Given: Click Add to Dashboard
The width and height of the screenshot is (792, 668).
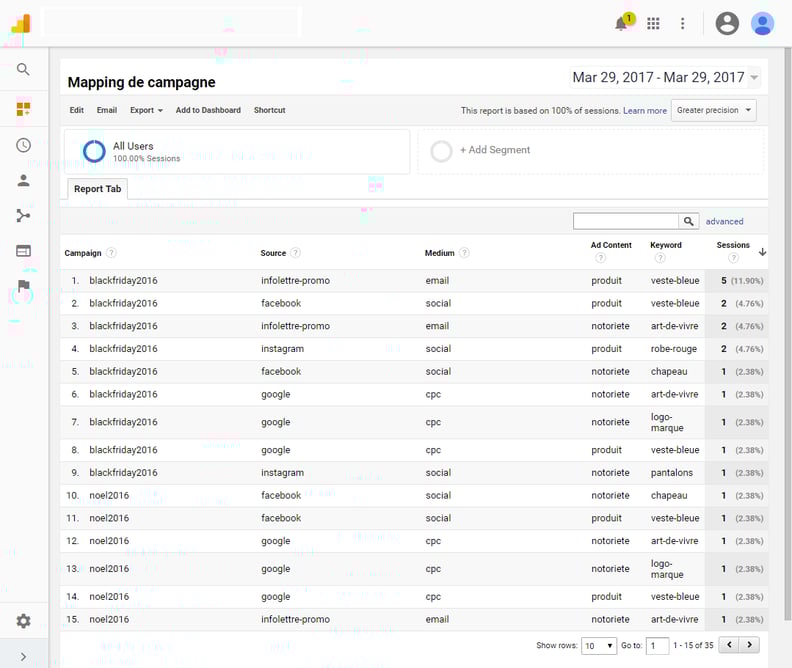Looking at the screenshot, I should [x=208, y=110].
